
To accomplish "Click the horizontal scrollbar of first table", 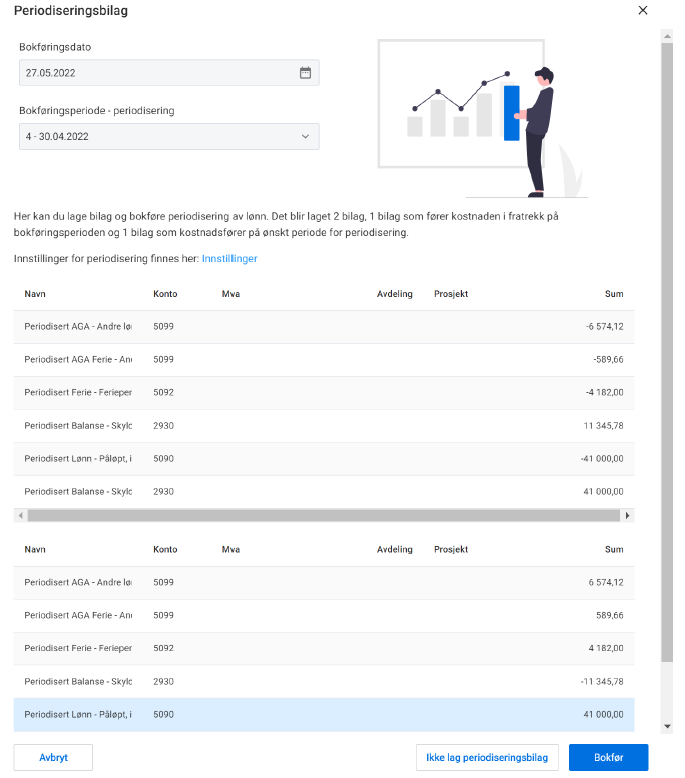I will click(320, 516).
